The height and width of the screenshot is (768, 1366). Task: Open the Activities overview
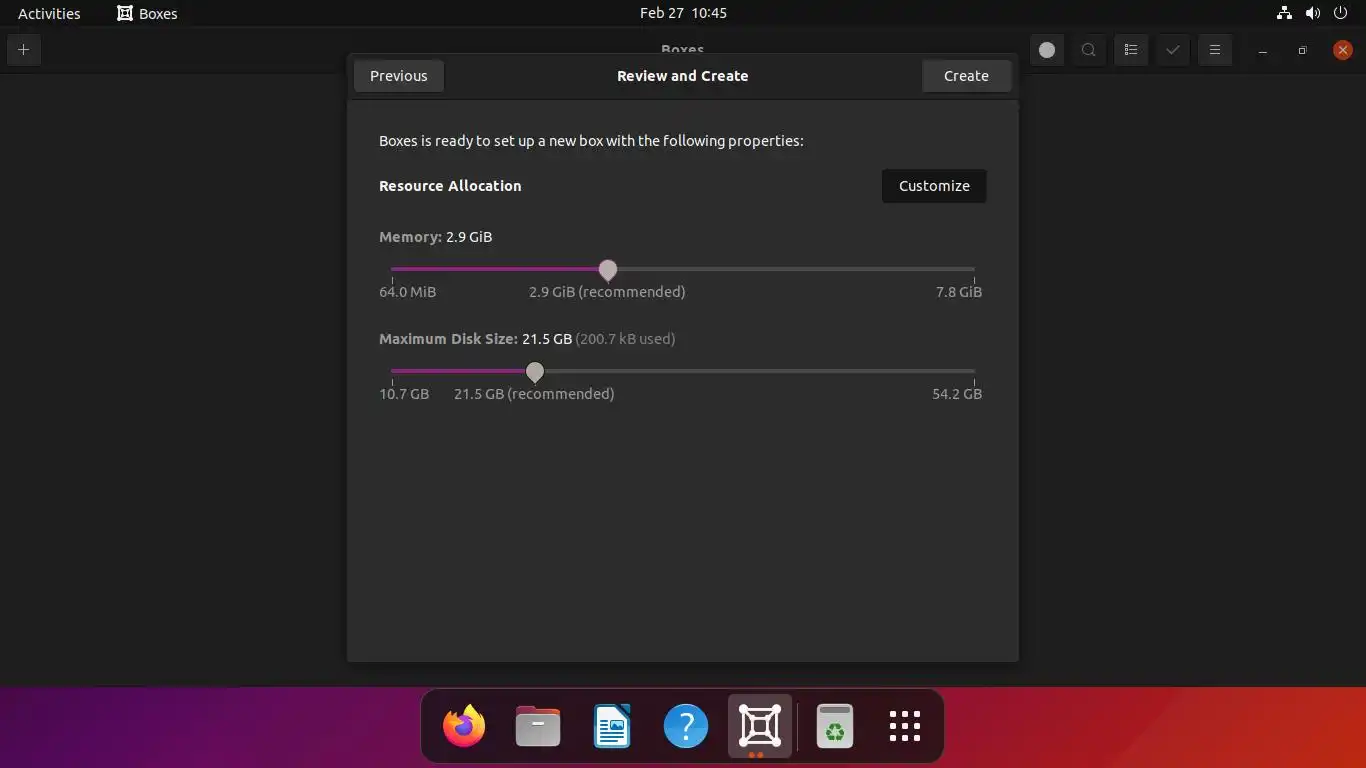point(49,13)
